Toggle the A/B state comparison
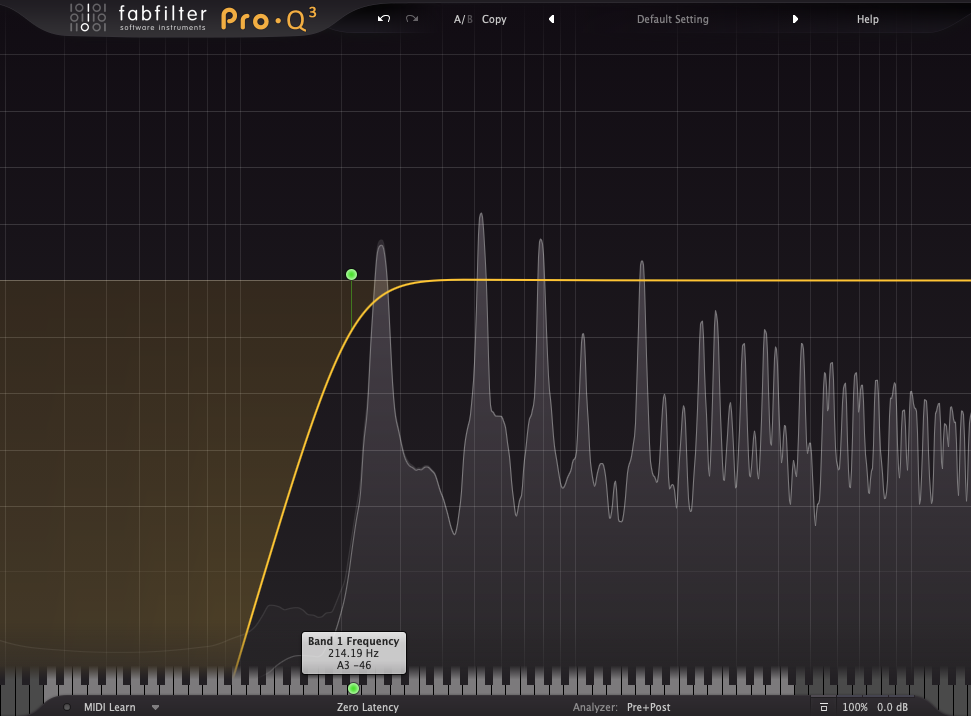This screenshot has width=971, height=716. tap(463, 19)
